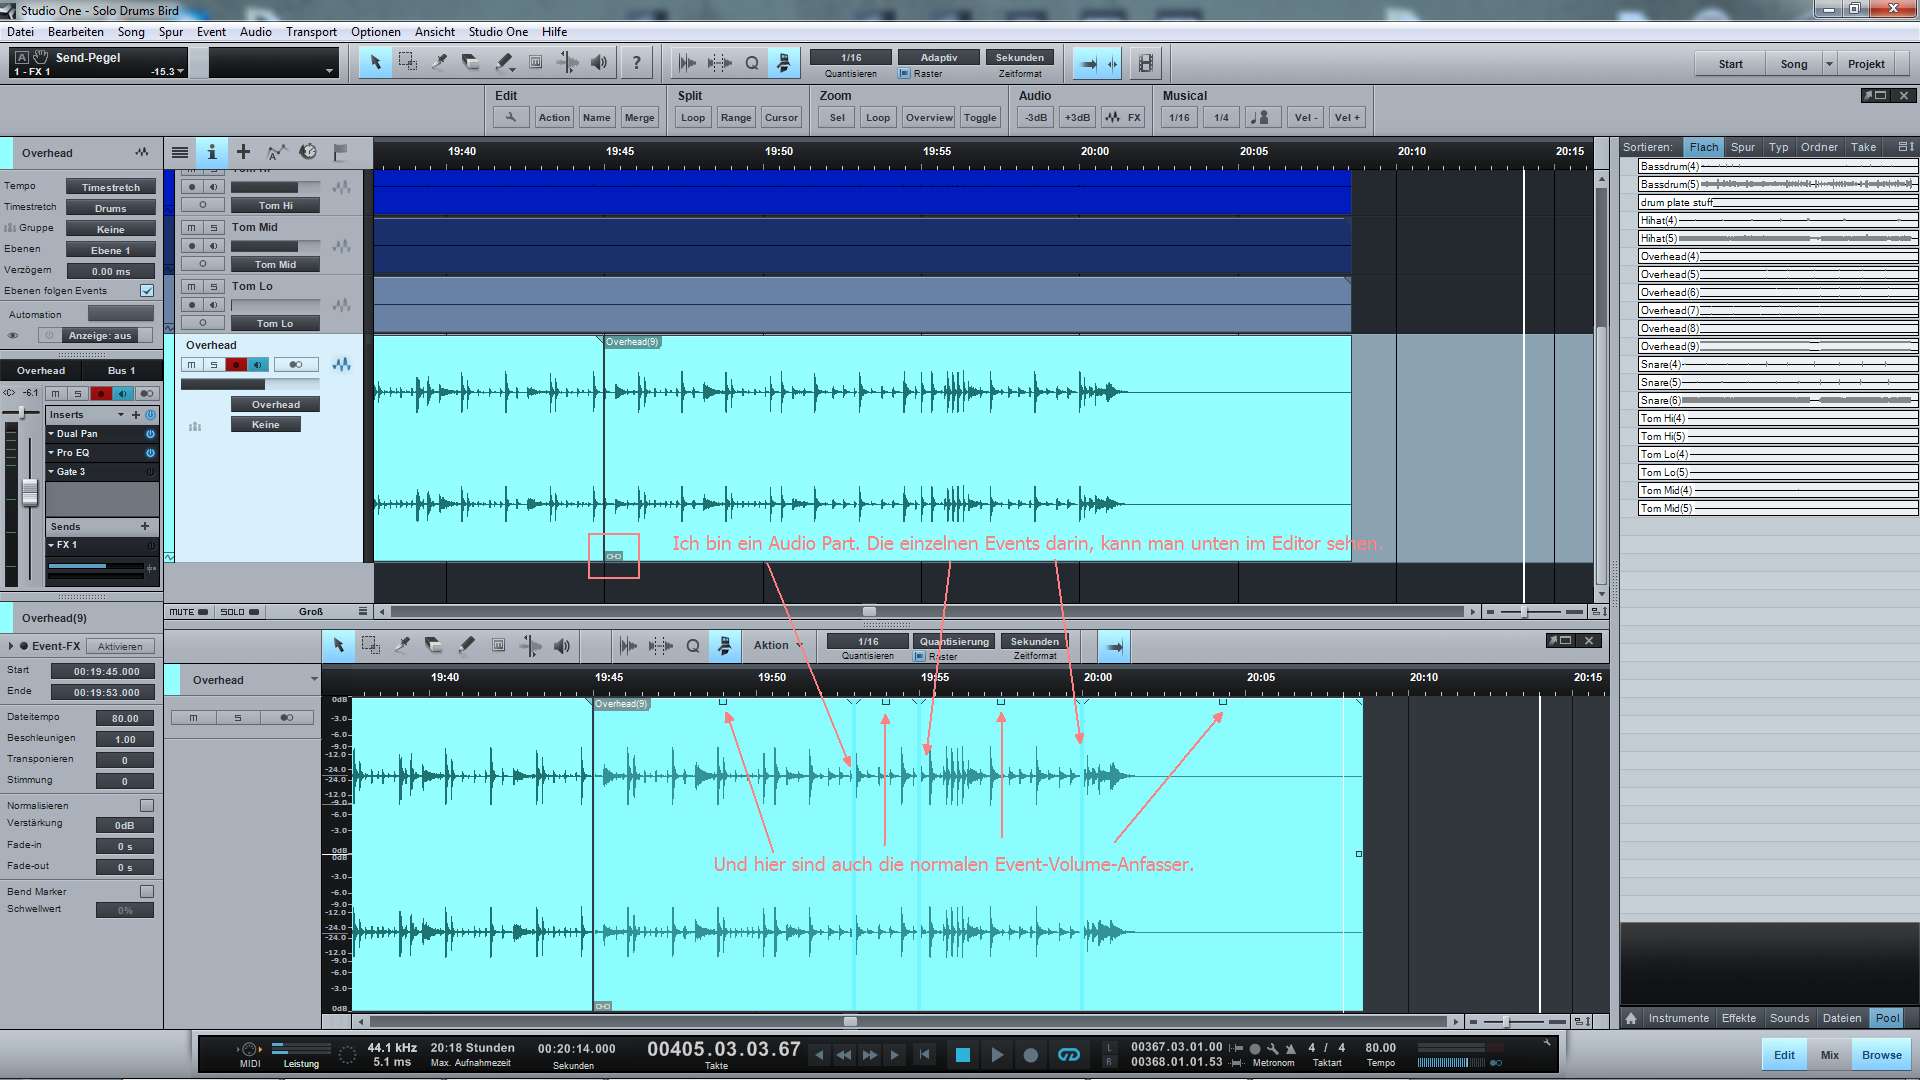Toggle record arm on Overhead track
The width and height of the screenshot is (1920, 1080).
click(x=236, y=365)
